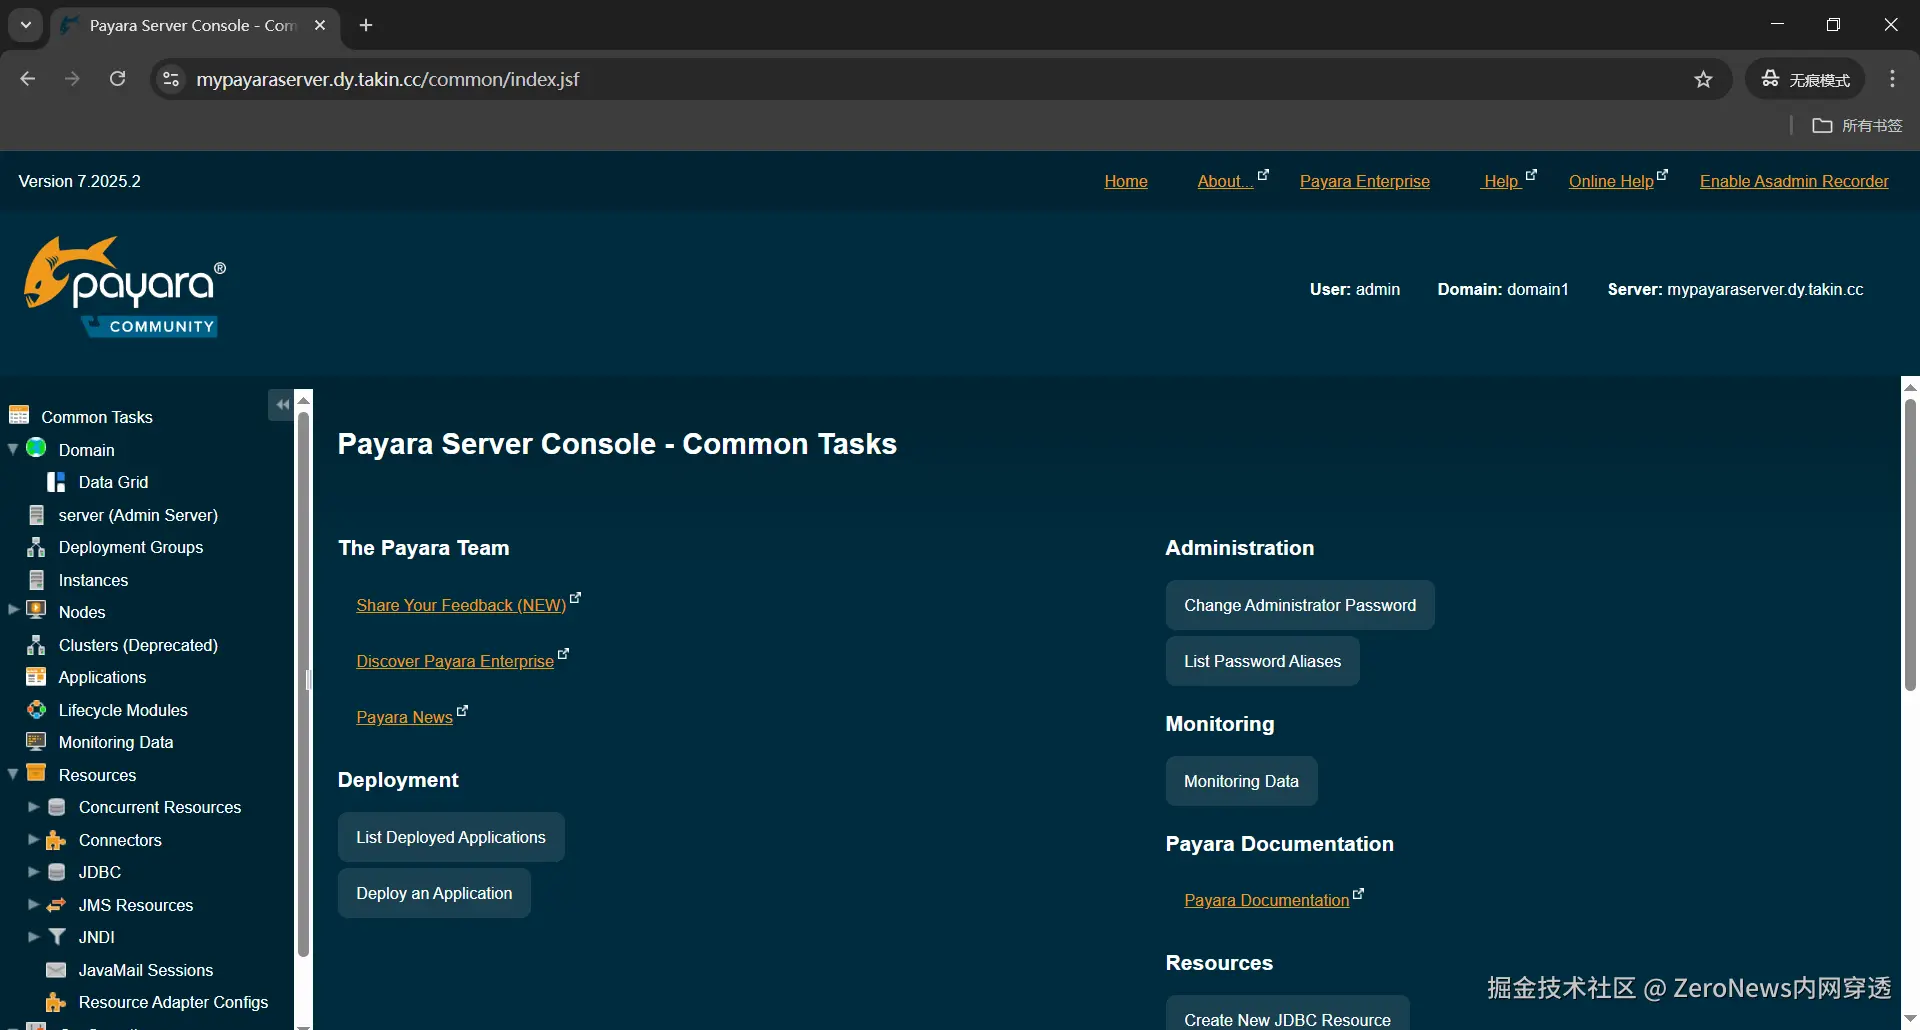This screenshot has height=1030, width=1920.
Task: Reload the Payara console page
Action: (x=118, y=79)
